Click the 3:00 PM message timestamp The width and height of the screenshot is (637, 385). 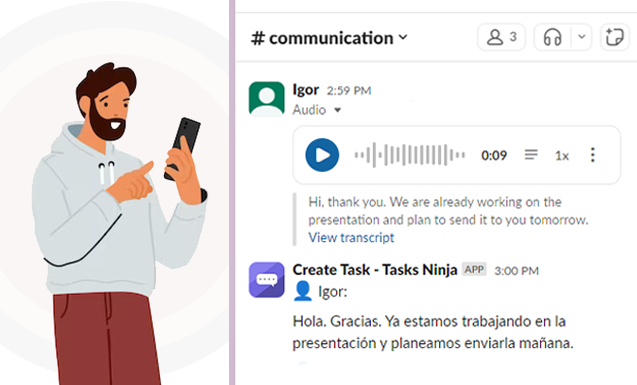[x=516, y=271]
